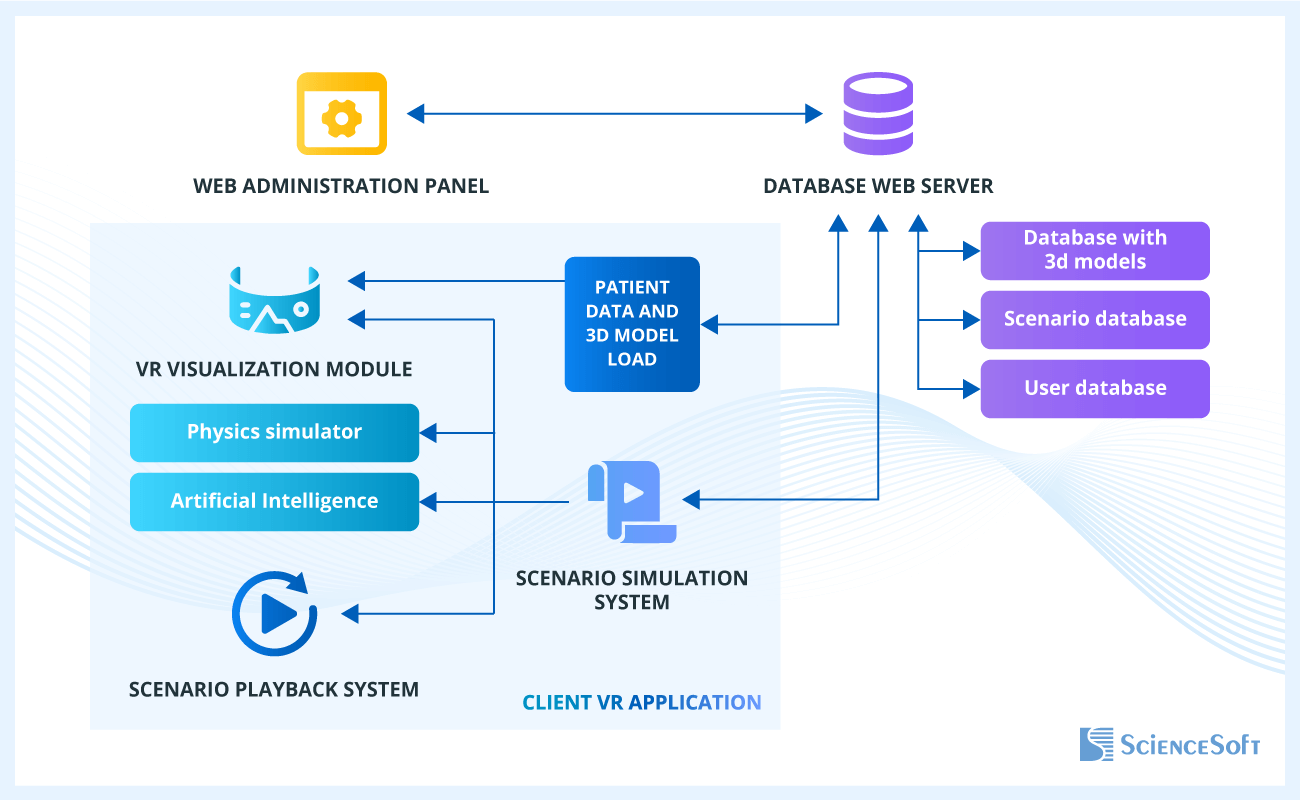The height and width of the screenshot is (800, 1300).
Task: Select the Artificial Intelligence box
Action: (274, 501)
